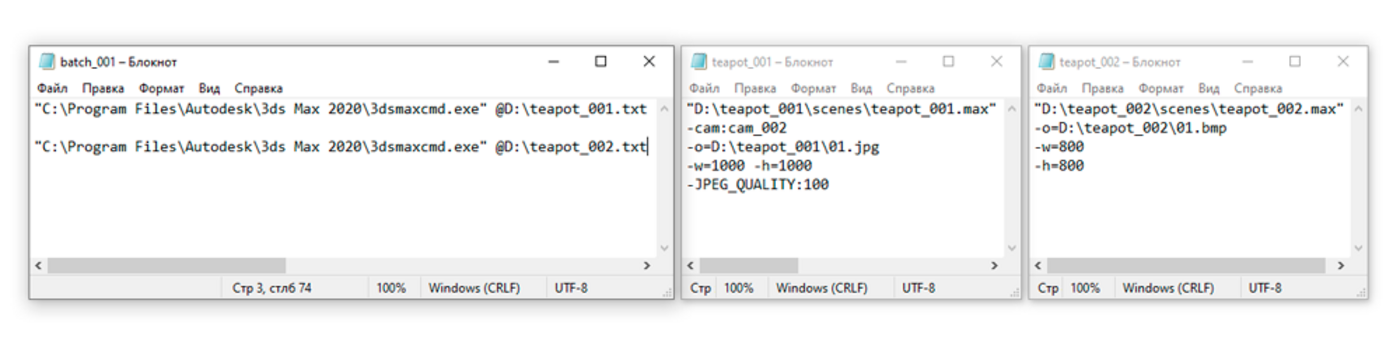Screen dimensions: 1400x363
Task: Click Windows (CRLF) status in batch_001 window
Action: [474, 288]
